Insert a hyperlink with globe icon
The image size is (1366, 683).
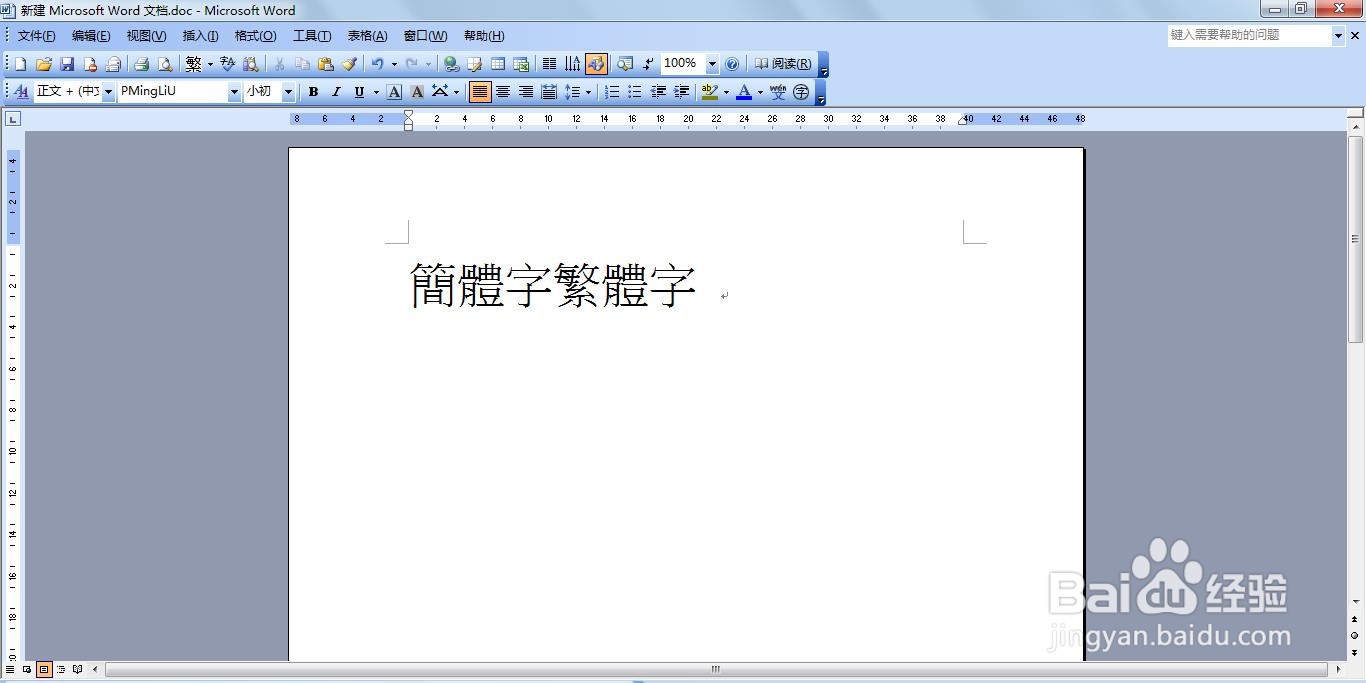[451, 64]
